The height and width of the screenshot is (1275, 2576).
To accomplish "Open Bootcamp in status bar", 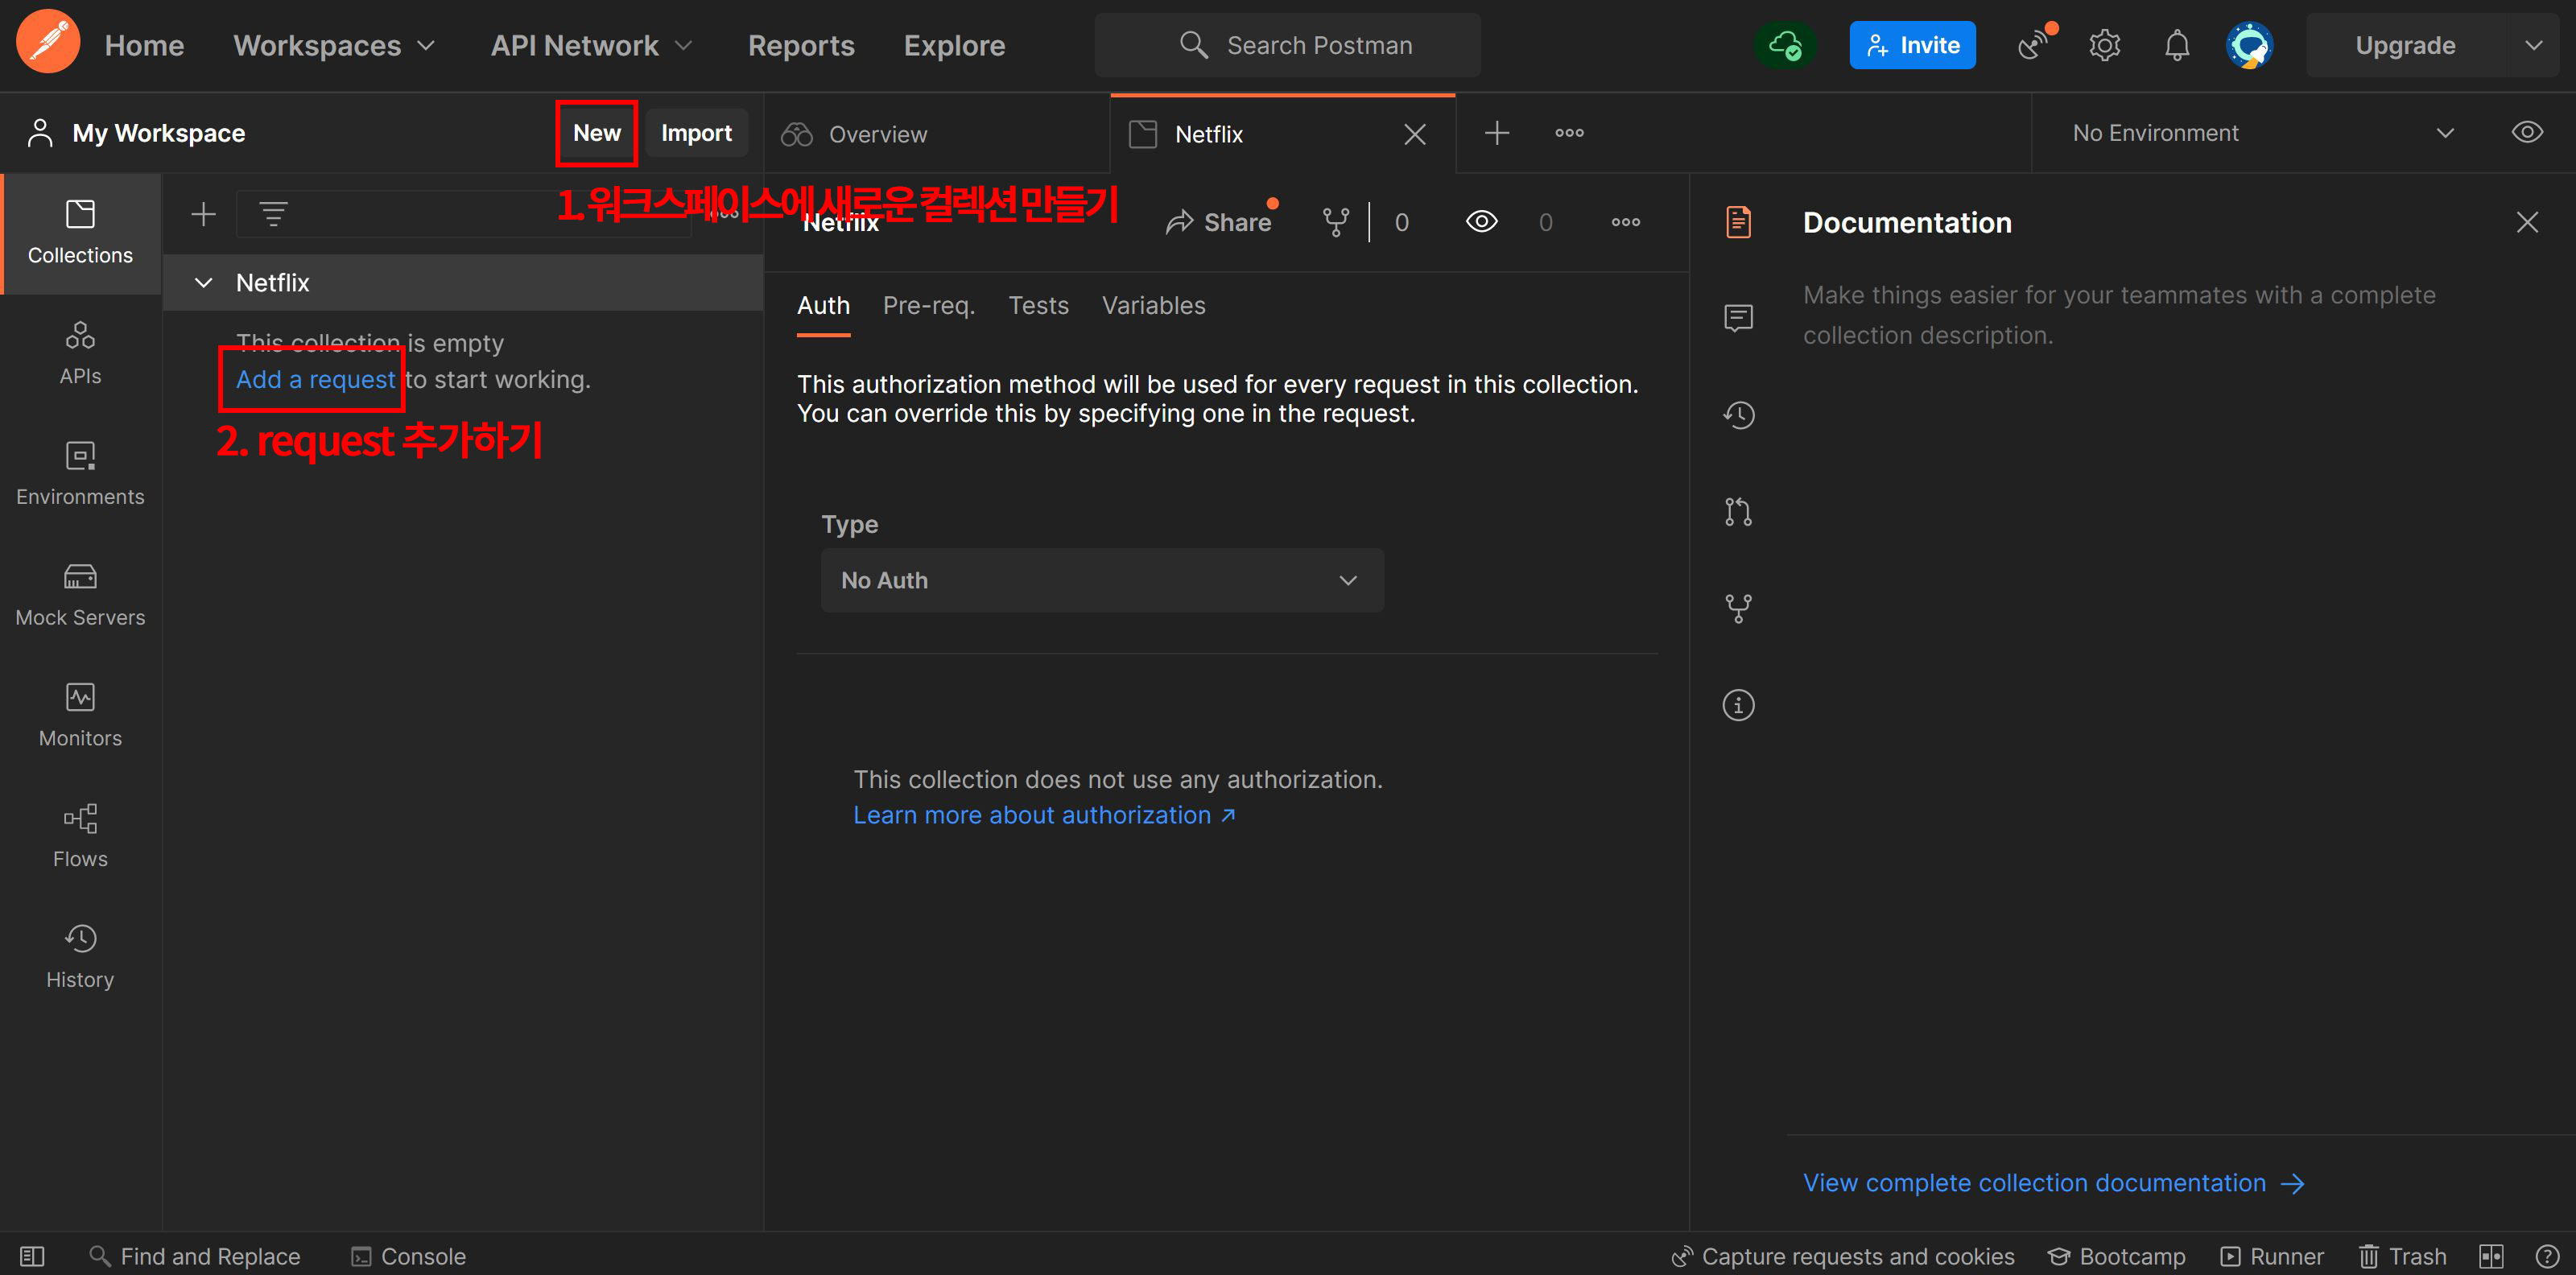I will (2117, 1256).
